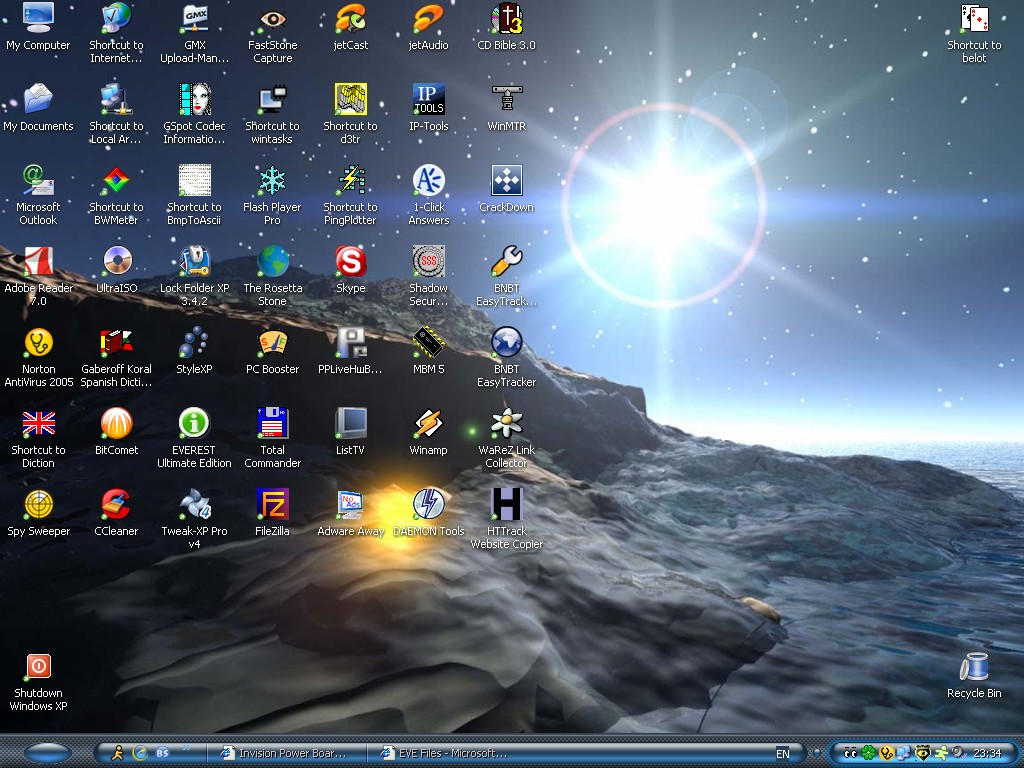Select the PC Booster icon
This screenshot has width=1024, height=768.
pyautogui.click(x=272, y=342)
